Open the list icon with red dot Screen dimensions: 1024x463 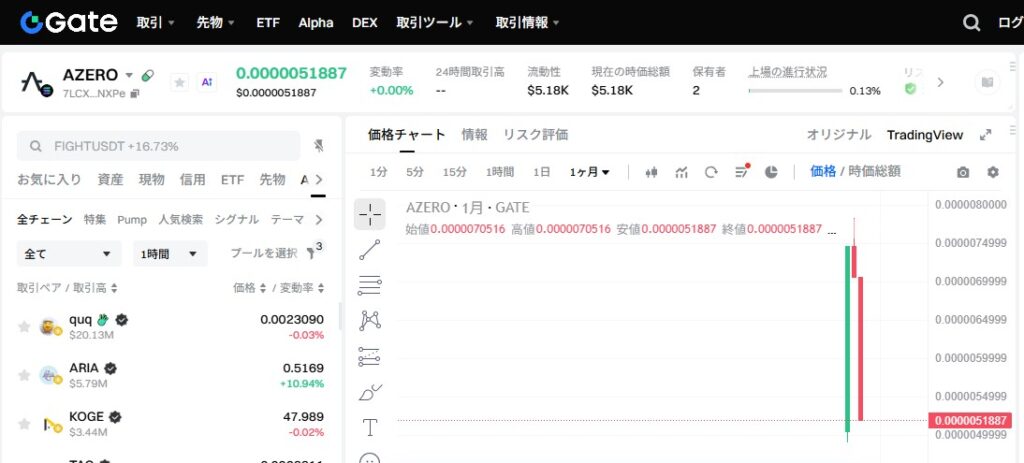click(741, 172)
